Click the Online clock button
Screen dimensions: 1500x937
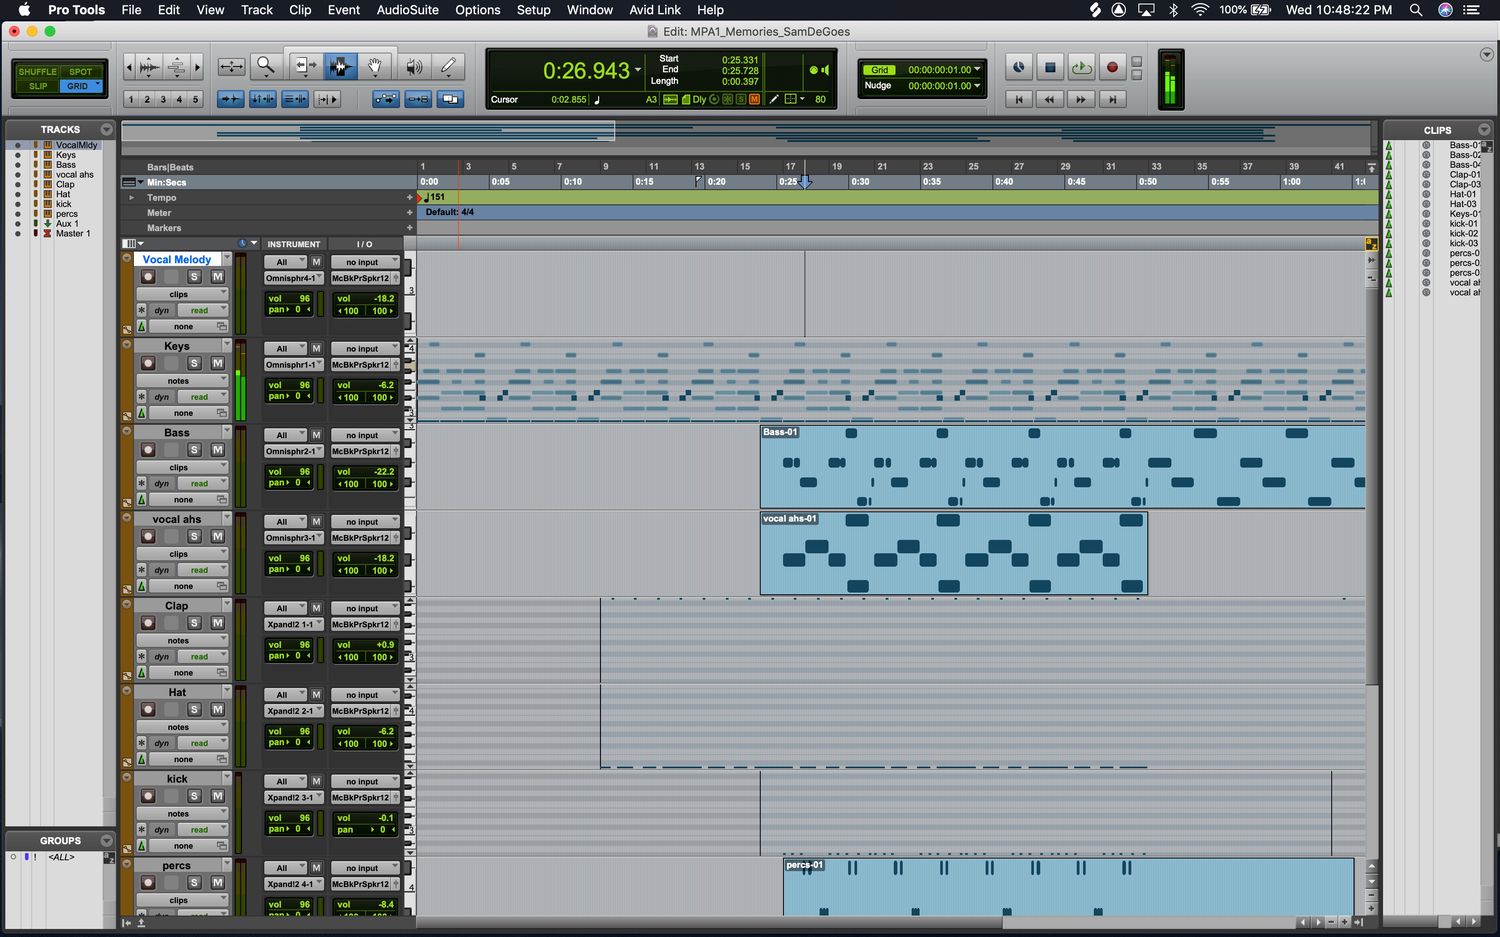(1018, 67)
